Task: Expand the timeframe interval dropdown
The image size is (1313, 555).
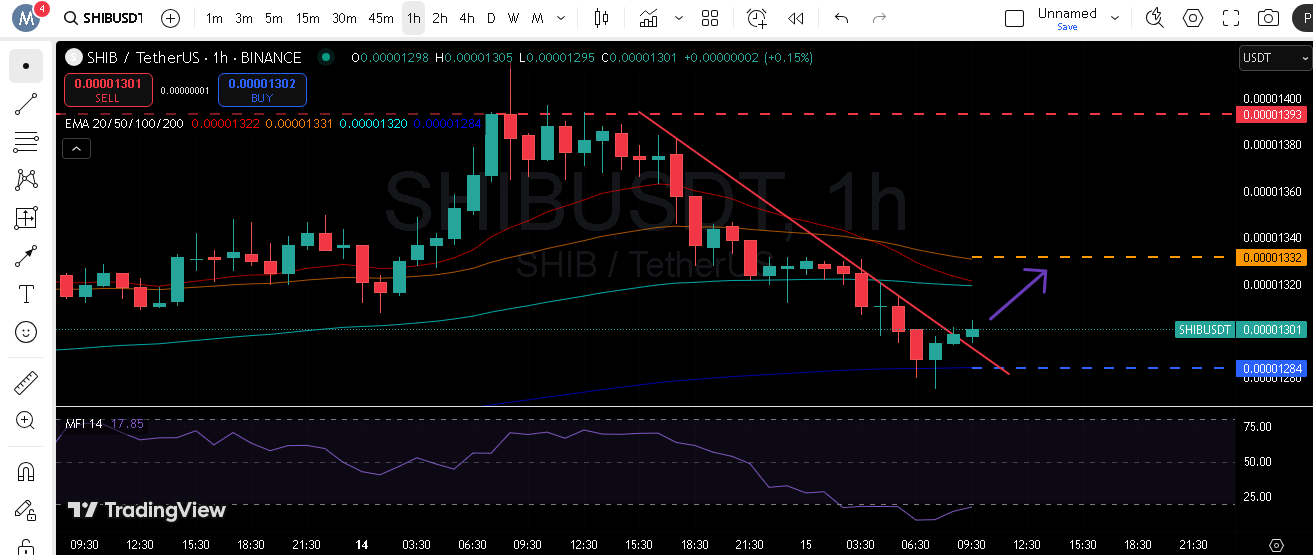Action: pyautogui.click(x=561, y=18)
